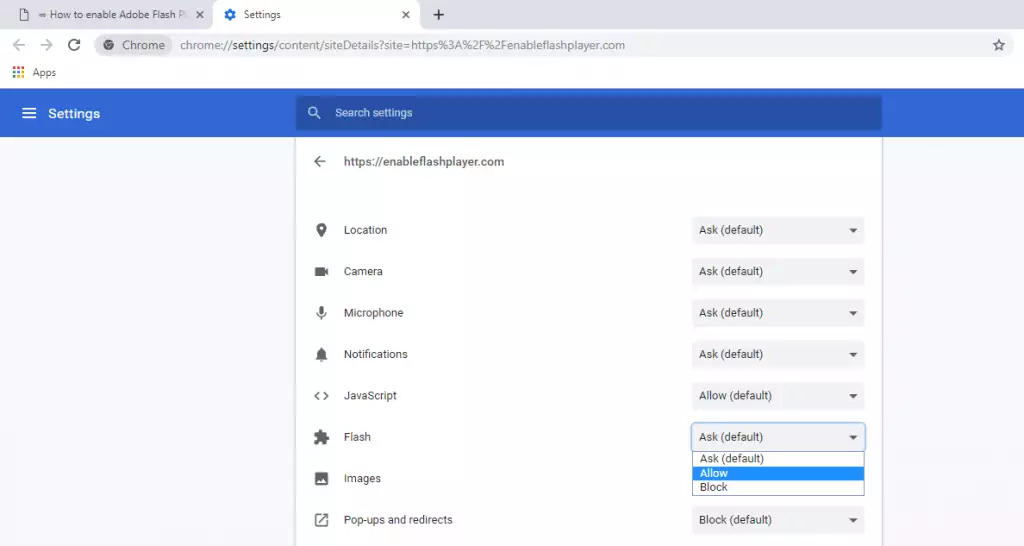Click the Search settings input field
1024x546 pixels.
tap(600, 113)
